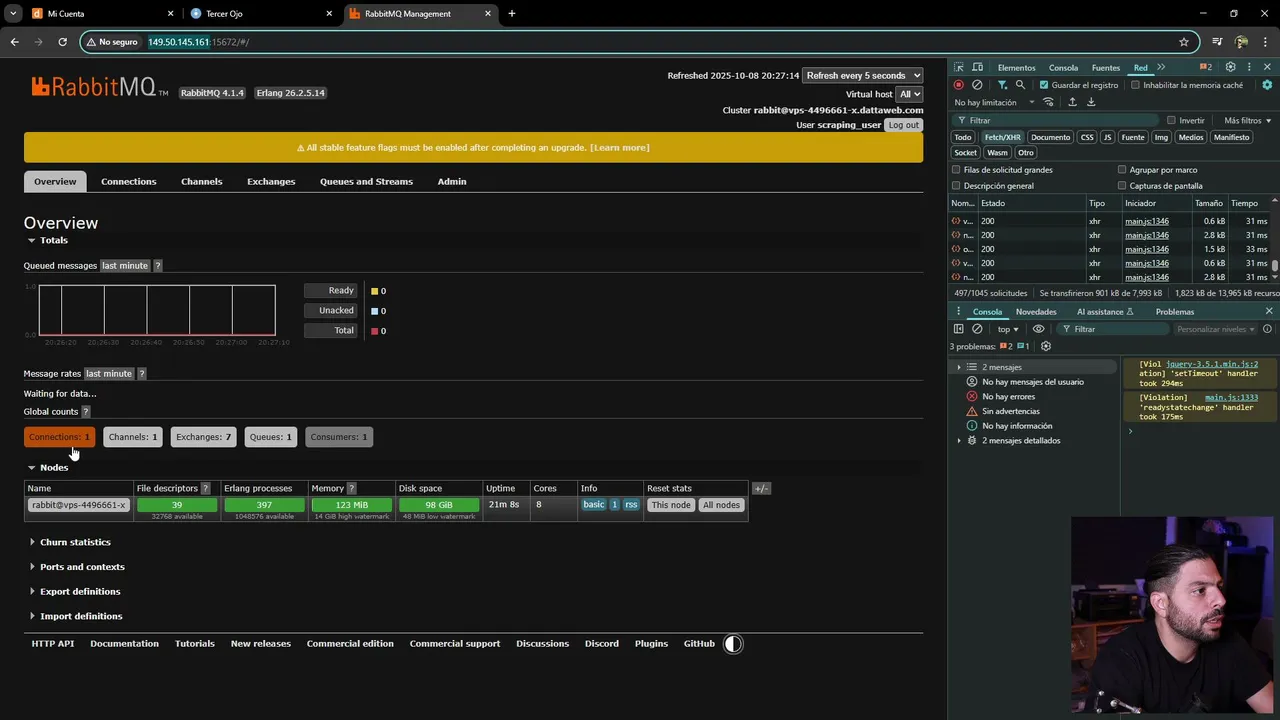This screenshot has height=720, width=1280.
Task: Stop recording network log with red record icon
Action: 959,85
